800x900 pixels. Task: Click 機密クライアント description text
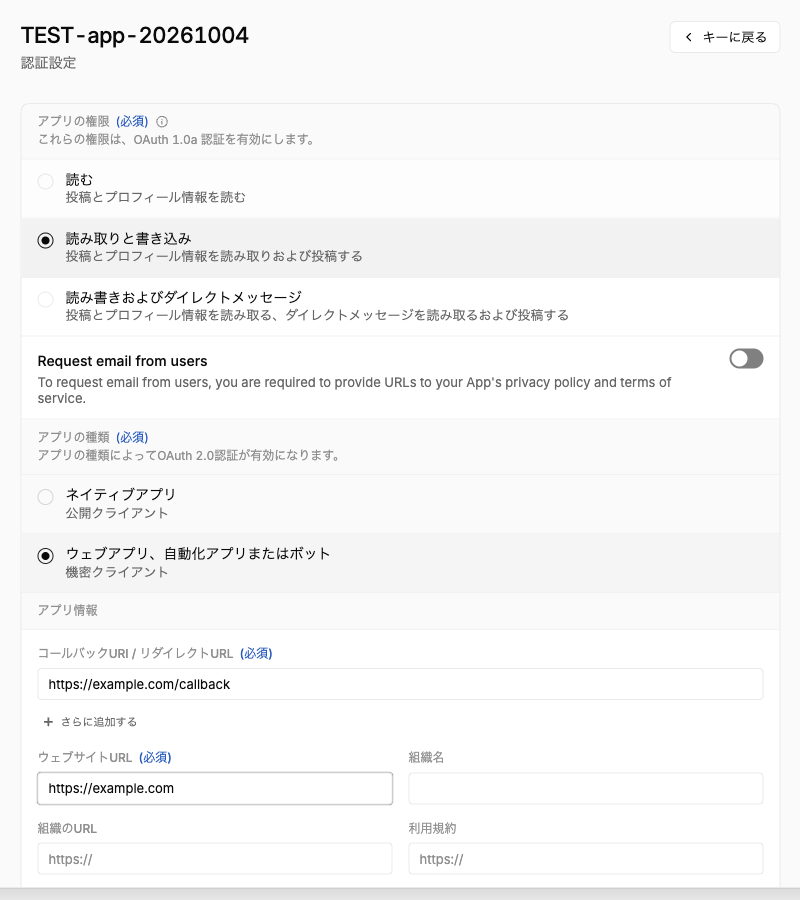117,572
